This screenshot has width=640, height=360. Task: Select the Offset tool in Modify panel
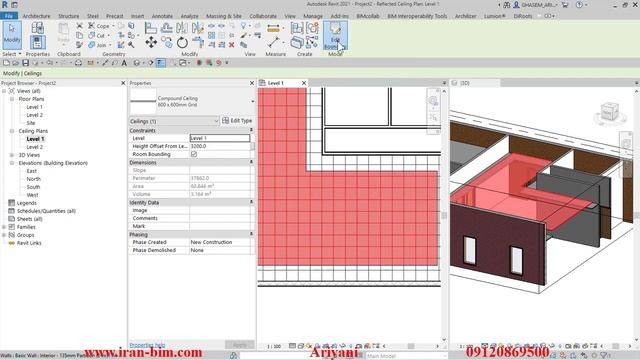(x=167, y=28)
